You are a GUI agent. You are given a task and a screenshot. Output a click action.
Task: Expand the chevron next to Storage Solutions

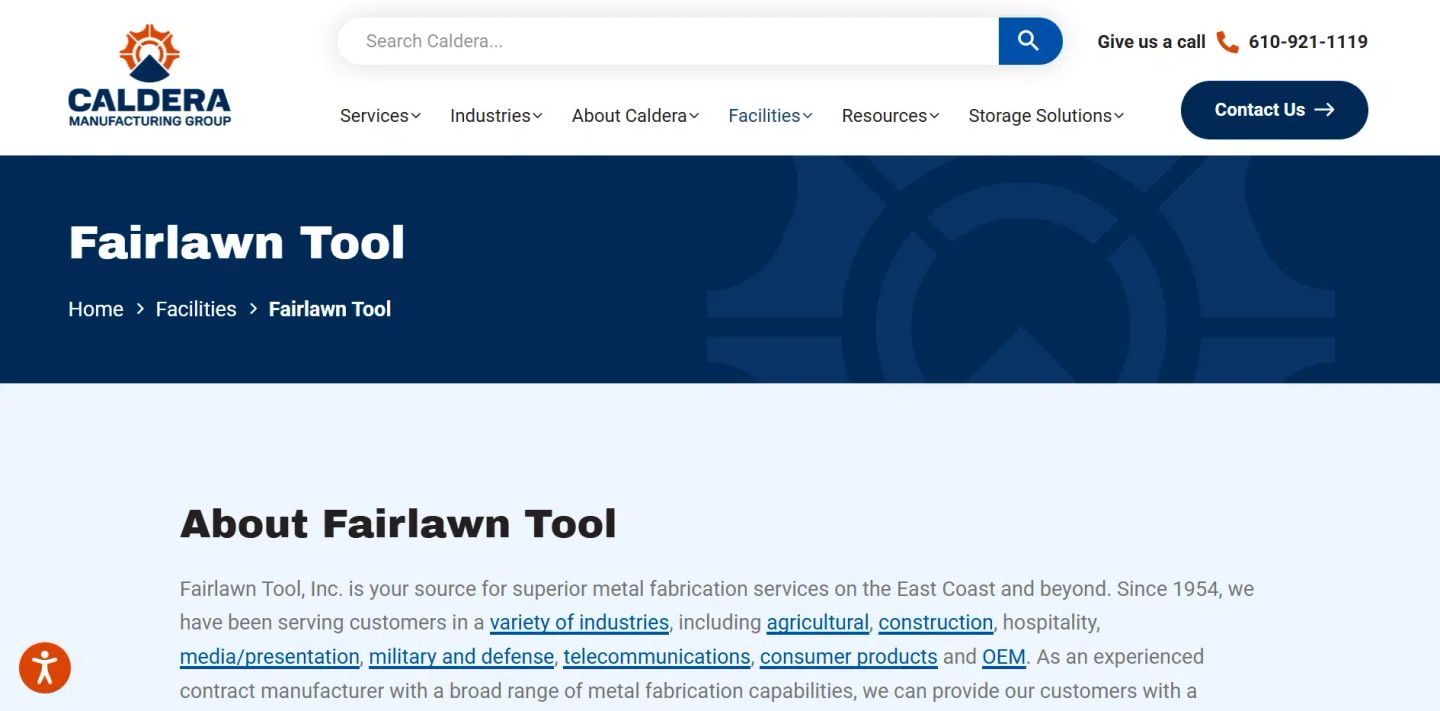1119,116
